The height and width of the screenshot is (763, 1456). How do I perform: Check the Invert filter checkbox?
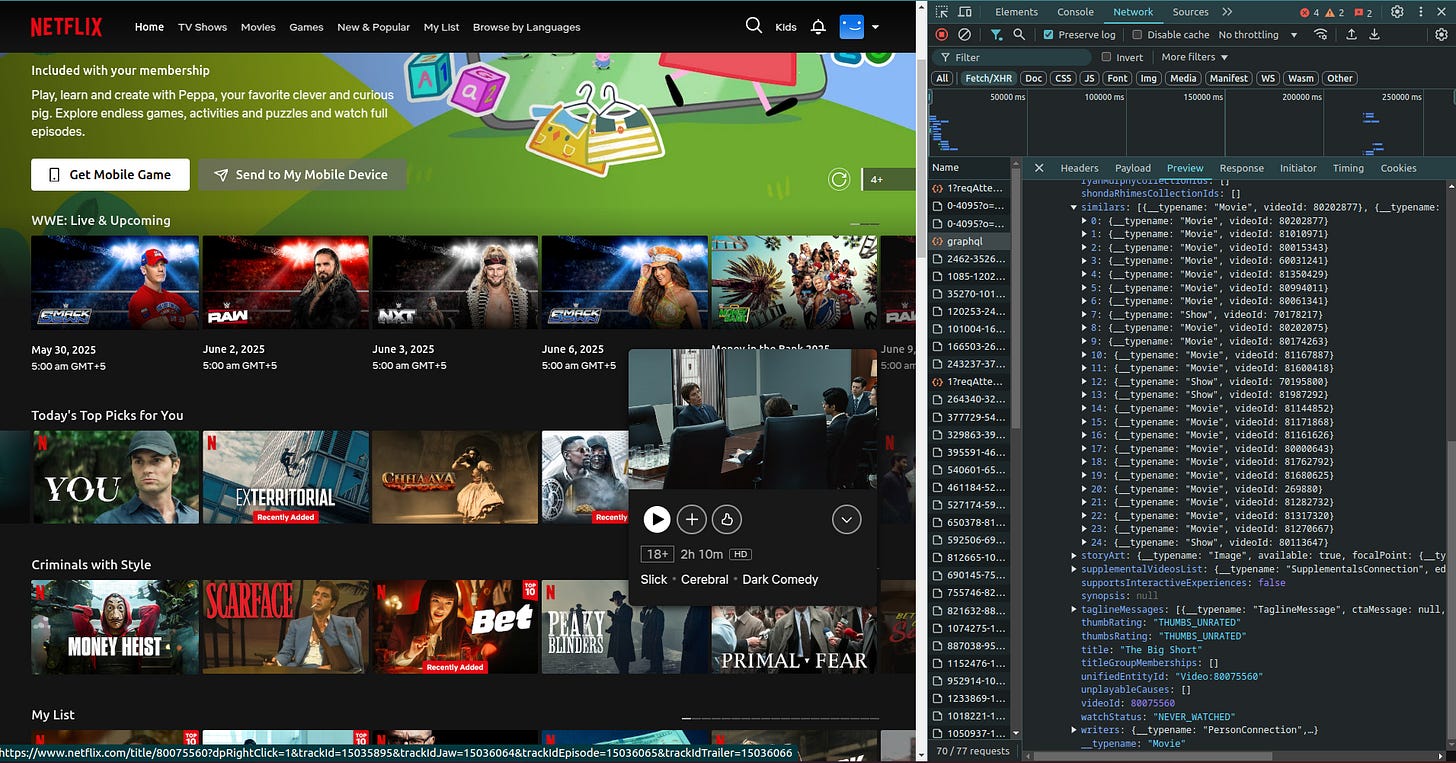pos(1106,57)
